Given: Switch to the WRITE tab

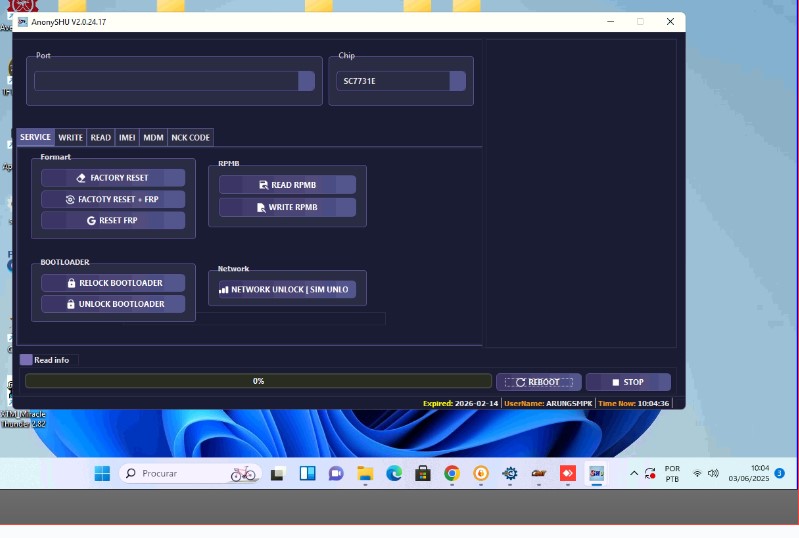Looking at the screenshot, I should (70, 138).
